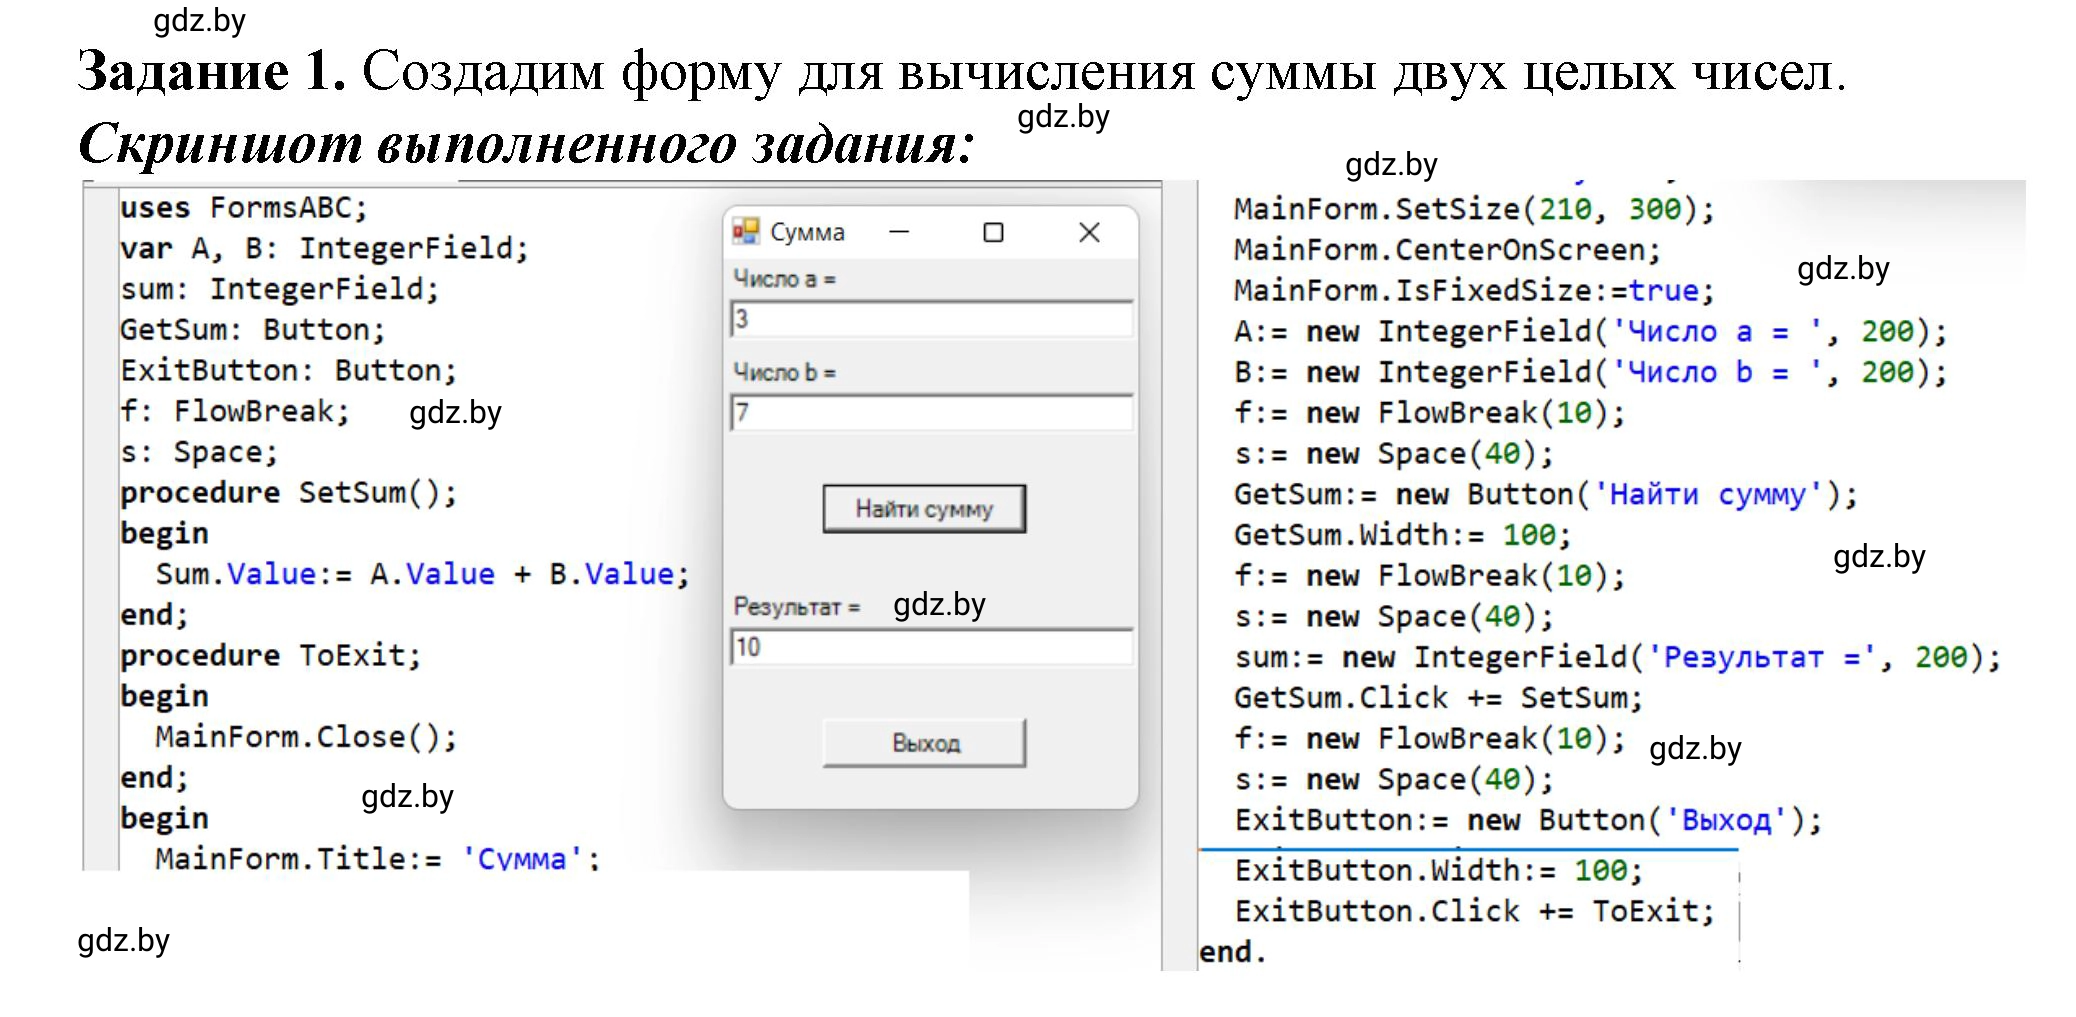
Task: Click the line 'var A, B: IntegerField;'
Action: tap(324, 248)
